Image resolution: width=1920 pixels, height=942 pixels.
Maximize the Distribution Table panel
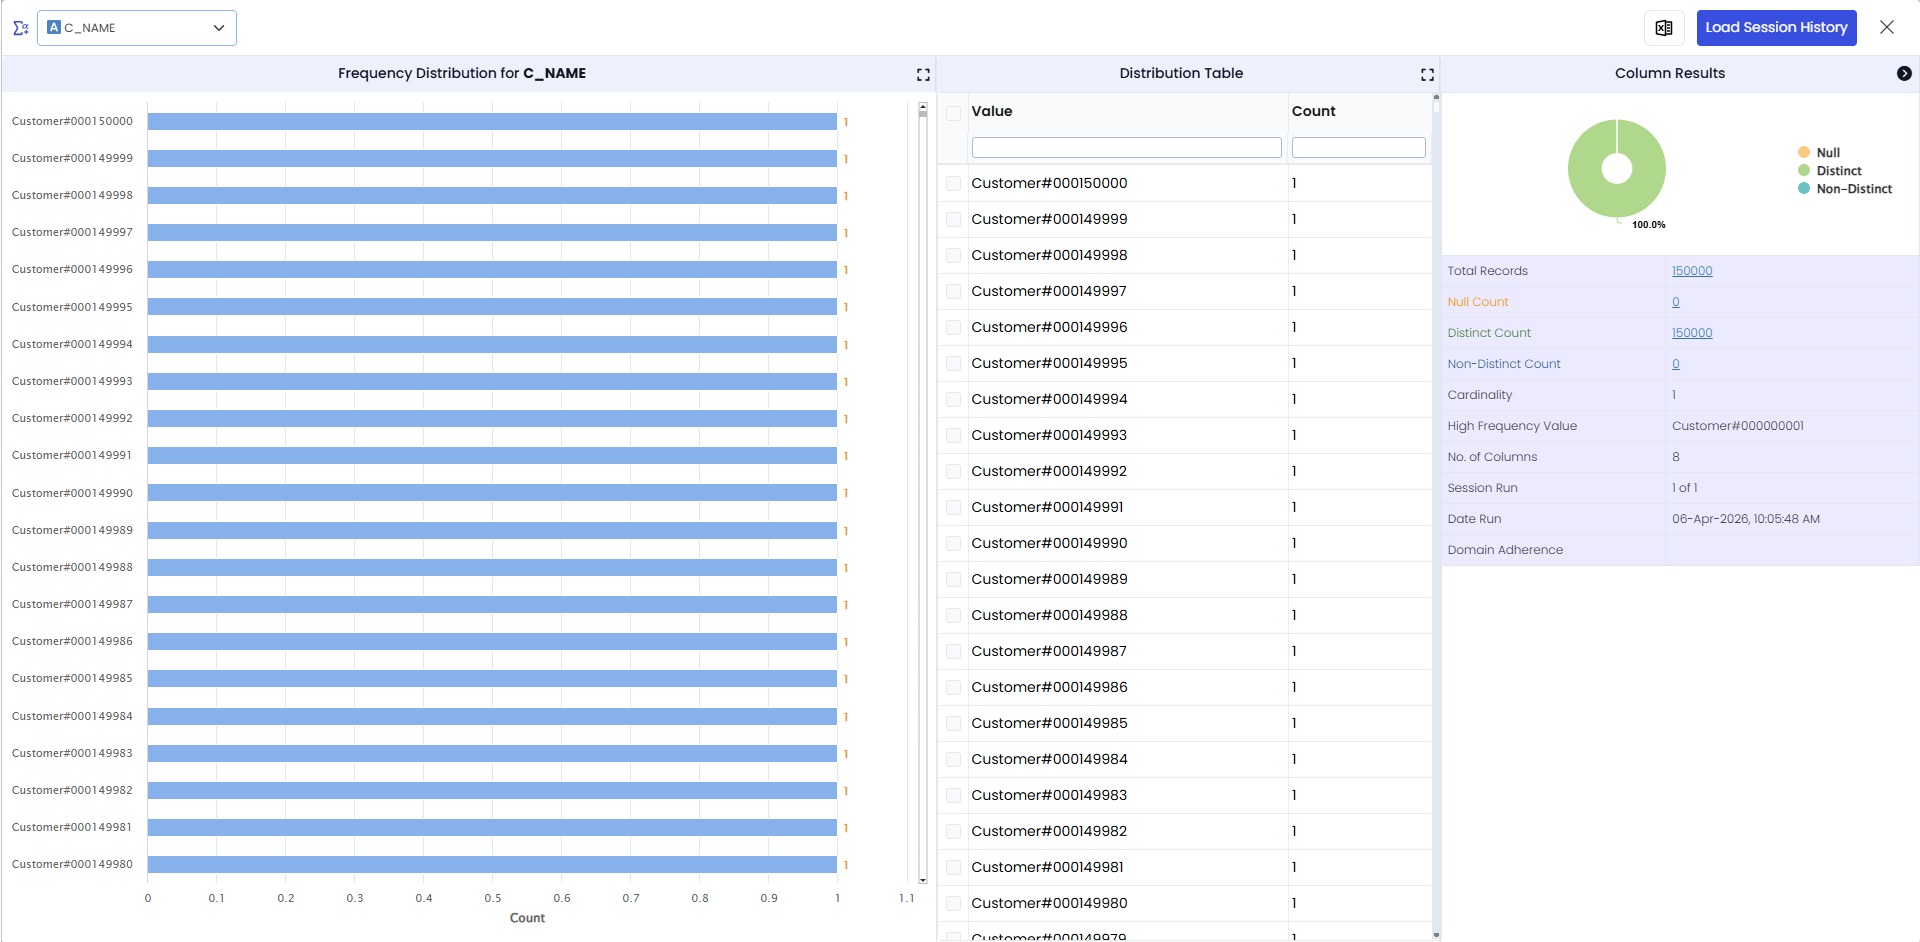[x=1427, y=75]
